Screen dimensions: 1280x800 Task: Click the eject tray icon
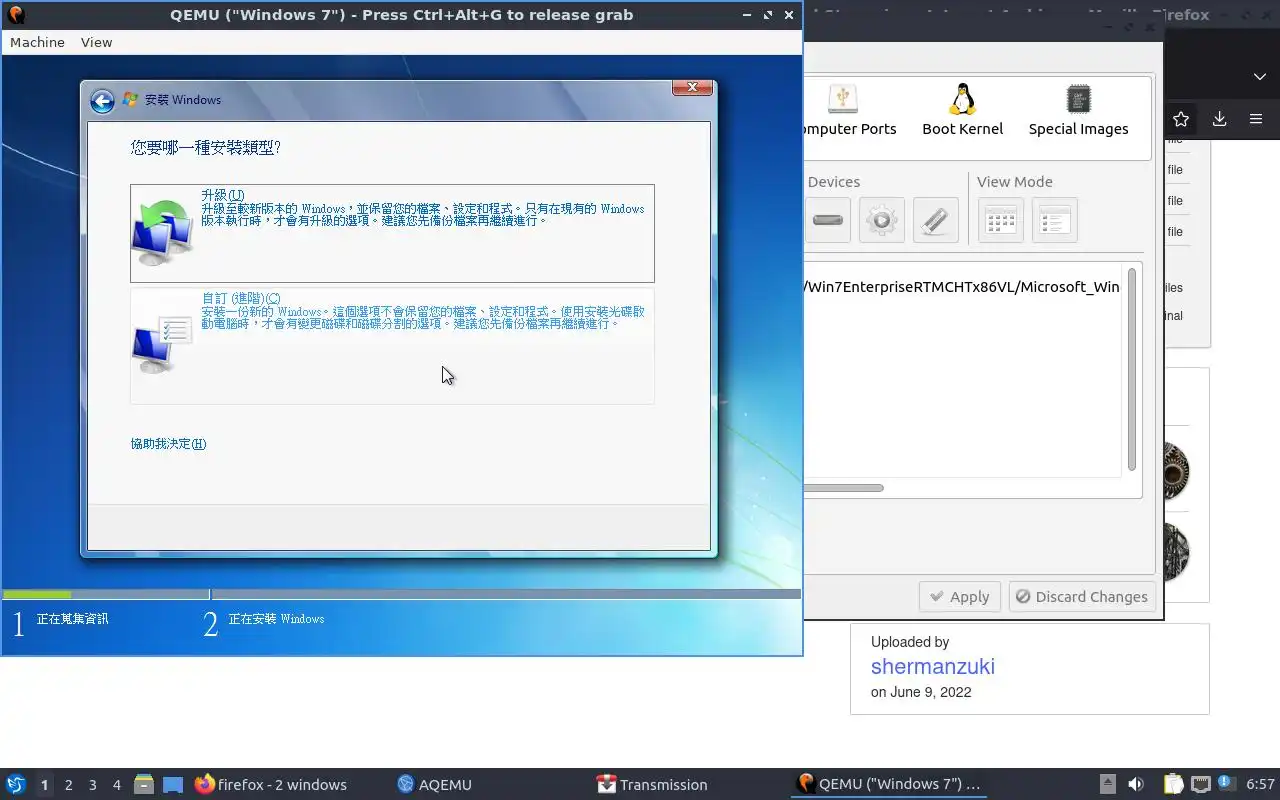click(1107, 784)
